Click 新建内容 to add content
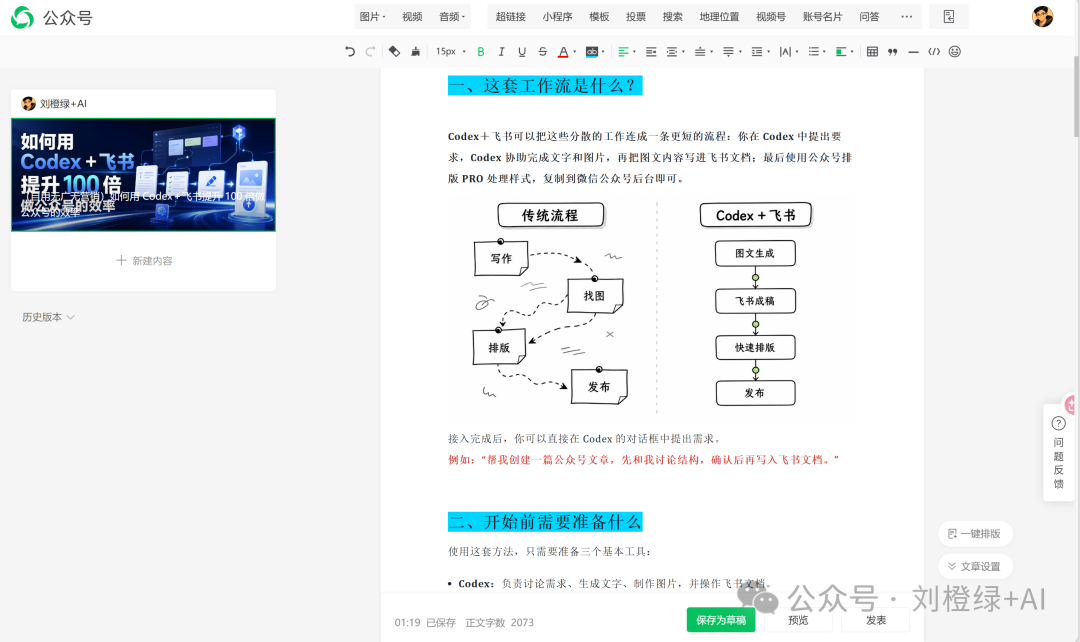Viewport: 1080px width, 642px height. 144,260
